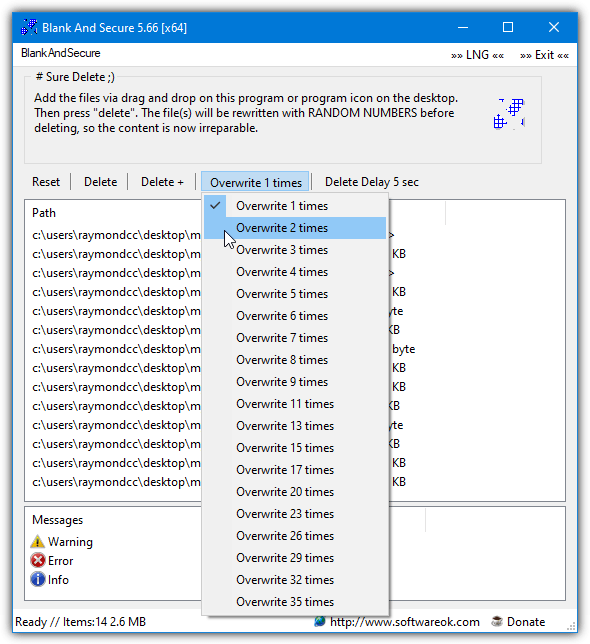Click the Ready // Items:14 status text
This screenshot has height=644, width=590.
[x=80, y=622]
